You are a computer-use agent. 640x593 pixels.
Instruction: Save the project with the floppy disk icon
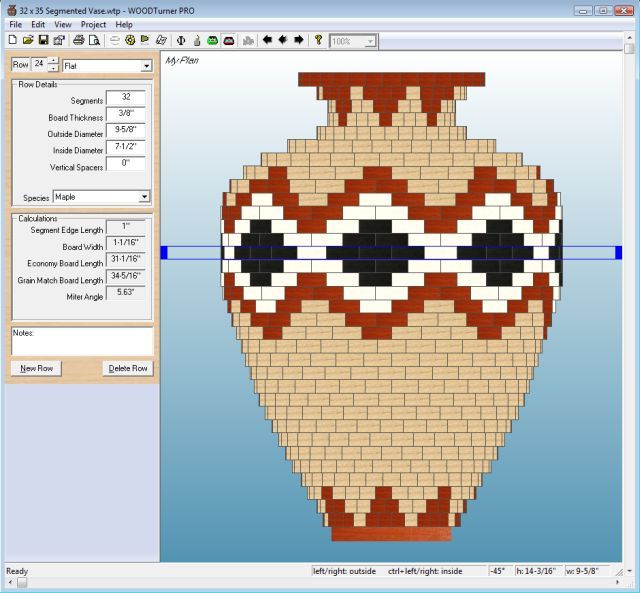pos(44,41)
